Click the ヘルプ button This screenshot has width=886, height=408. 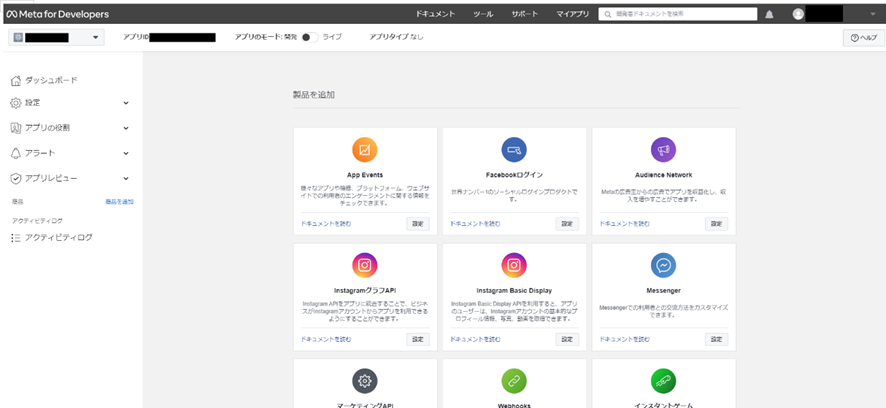click(863, 37)
